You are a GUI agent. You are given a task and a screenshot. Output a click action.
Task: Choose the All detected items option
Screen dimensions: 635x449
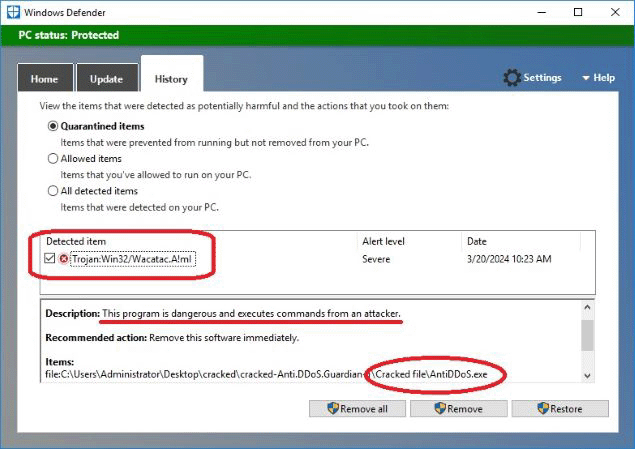pyautogui.click(x=53, y=191)
